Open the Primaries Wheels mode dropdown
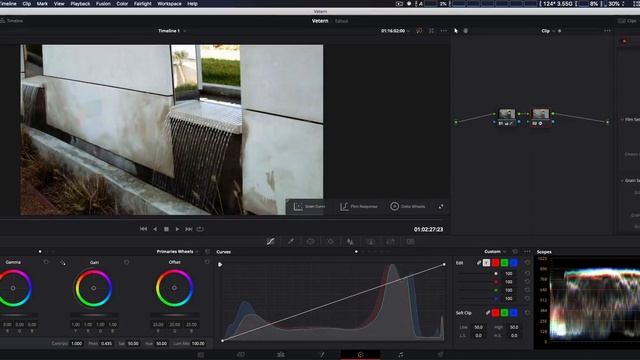The width and height of the screenshot is (640, 360). coord(177,252)
